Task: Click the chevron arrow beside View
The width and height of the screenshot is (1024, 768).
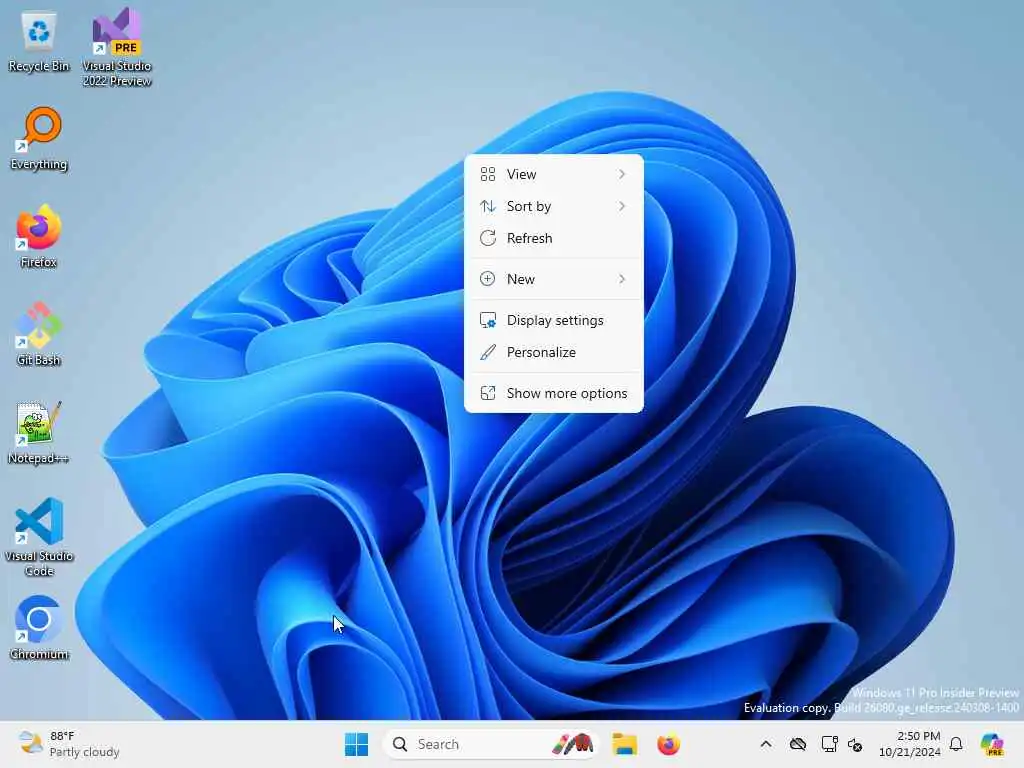Action: click(x=622, y=174)
